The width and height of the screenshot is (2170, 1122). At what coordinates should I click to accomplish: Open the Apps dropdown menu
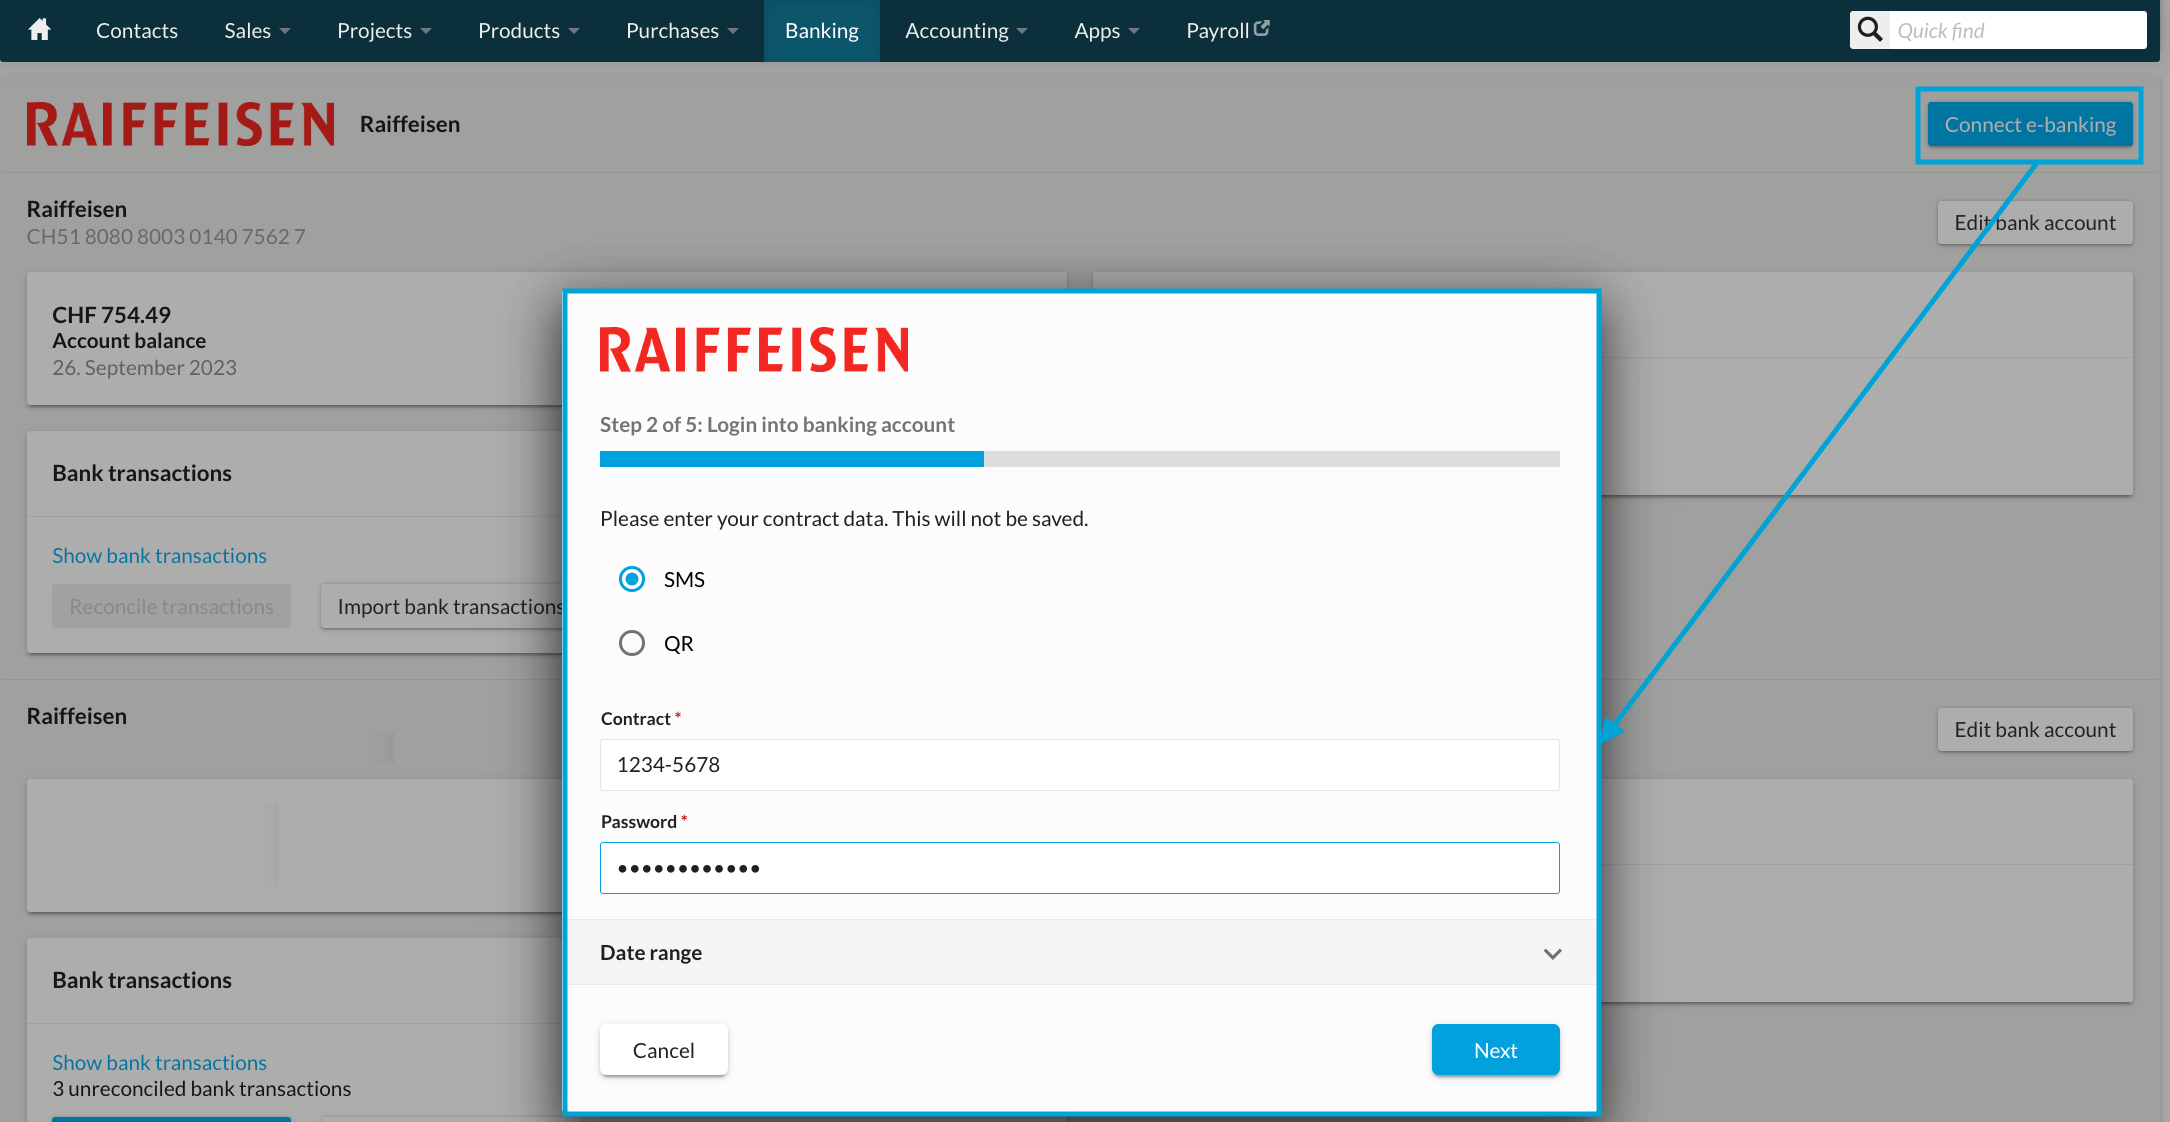click(1106, 31)
